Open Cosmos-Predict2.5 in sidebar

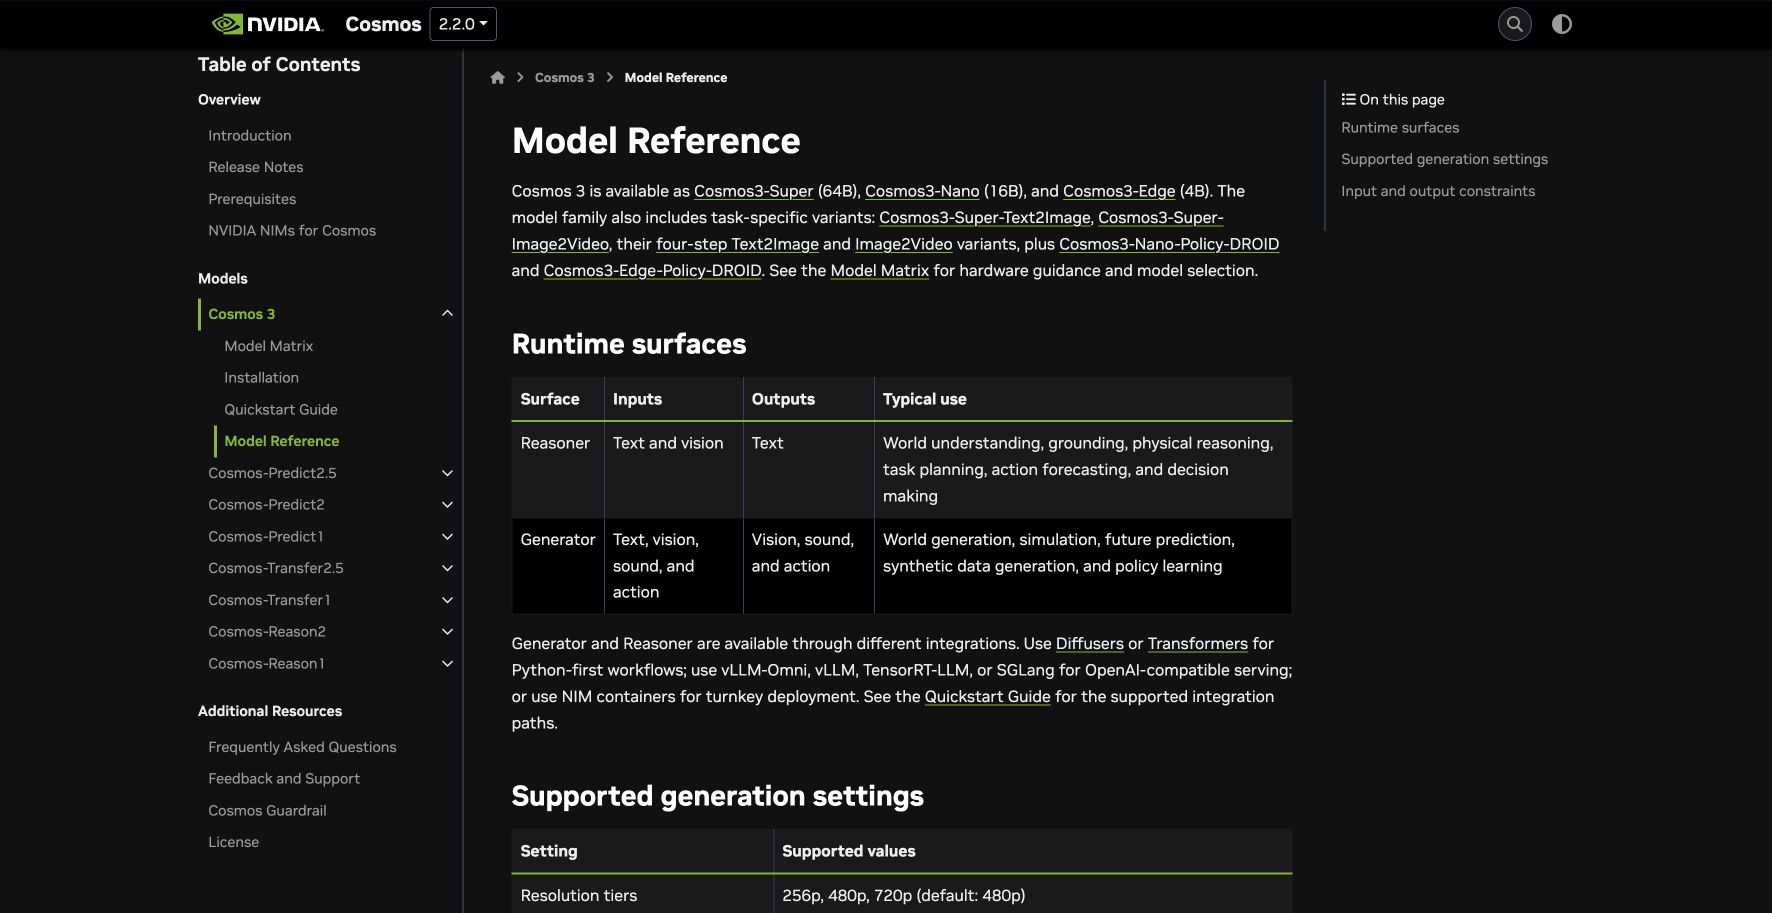272,473
